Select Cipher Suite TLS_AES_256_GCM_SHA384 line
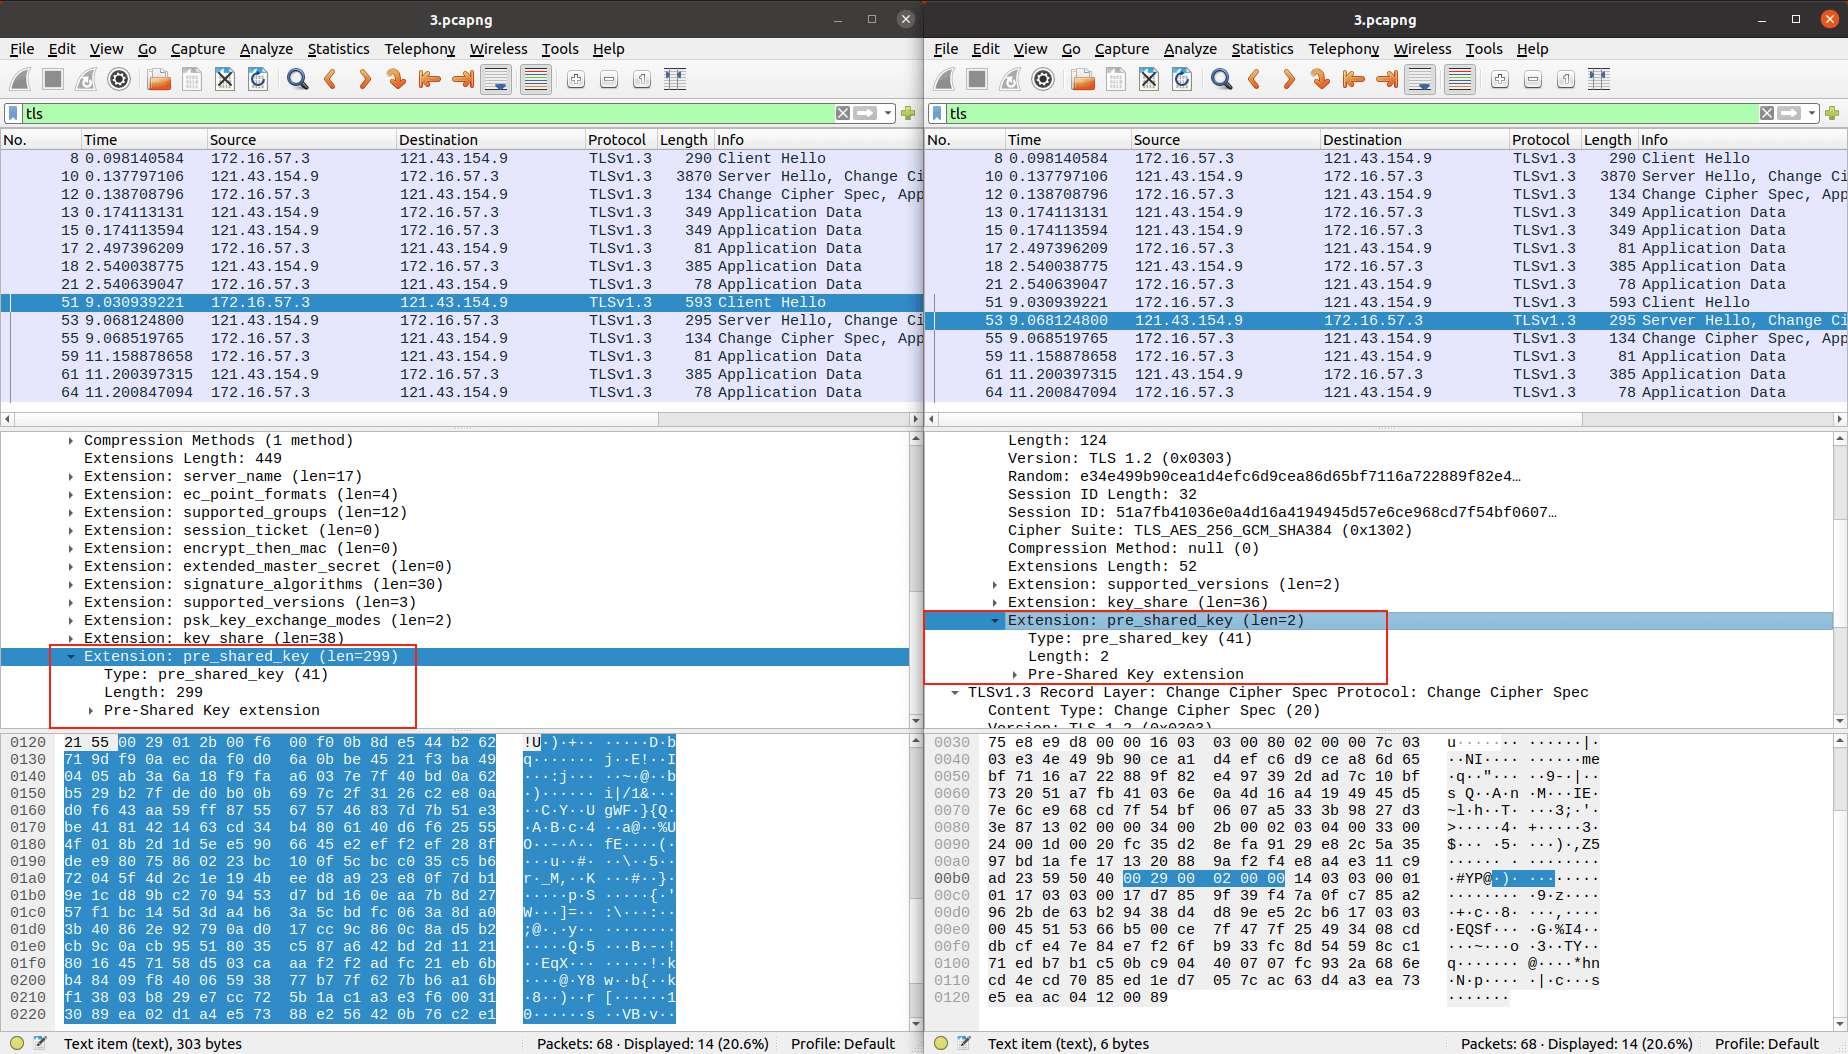Image resolution: width=1848 pixels, height=1054 pixels. (1210, 531)
